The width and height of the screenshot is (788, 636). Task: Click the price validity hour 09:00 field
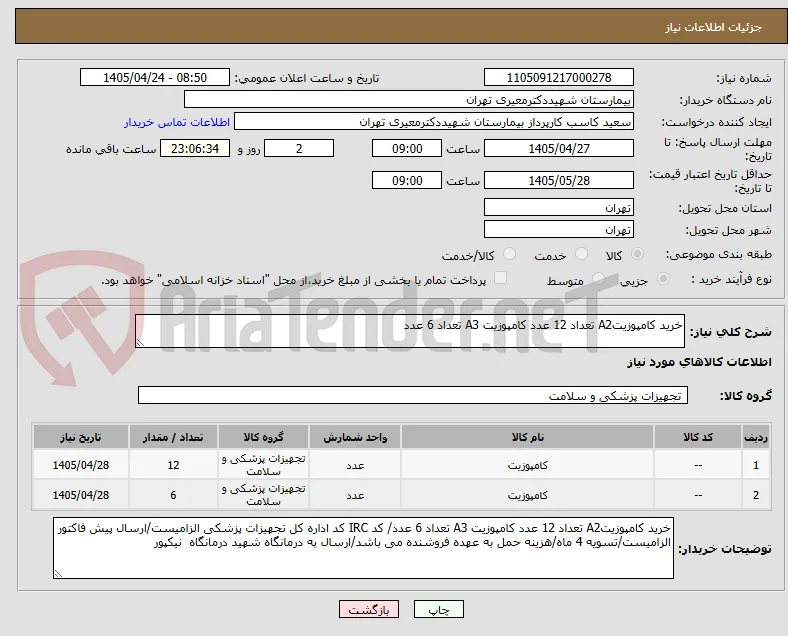407,180
